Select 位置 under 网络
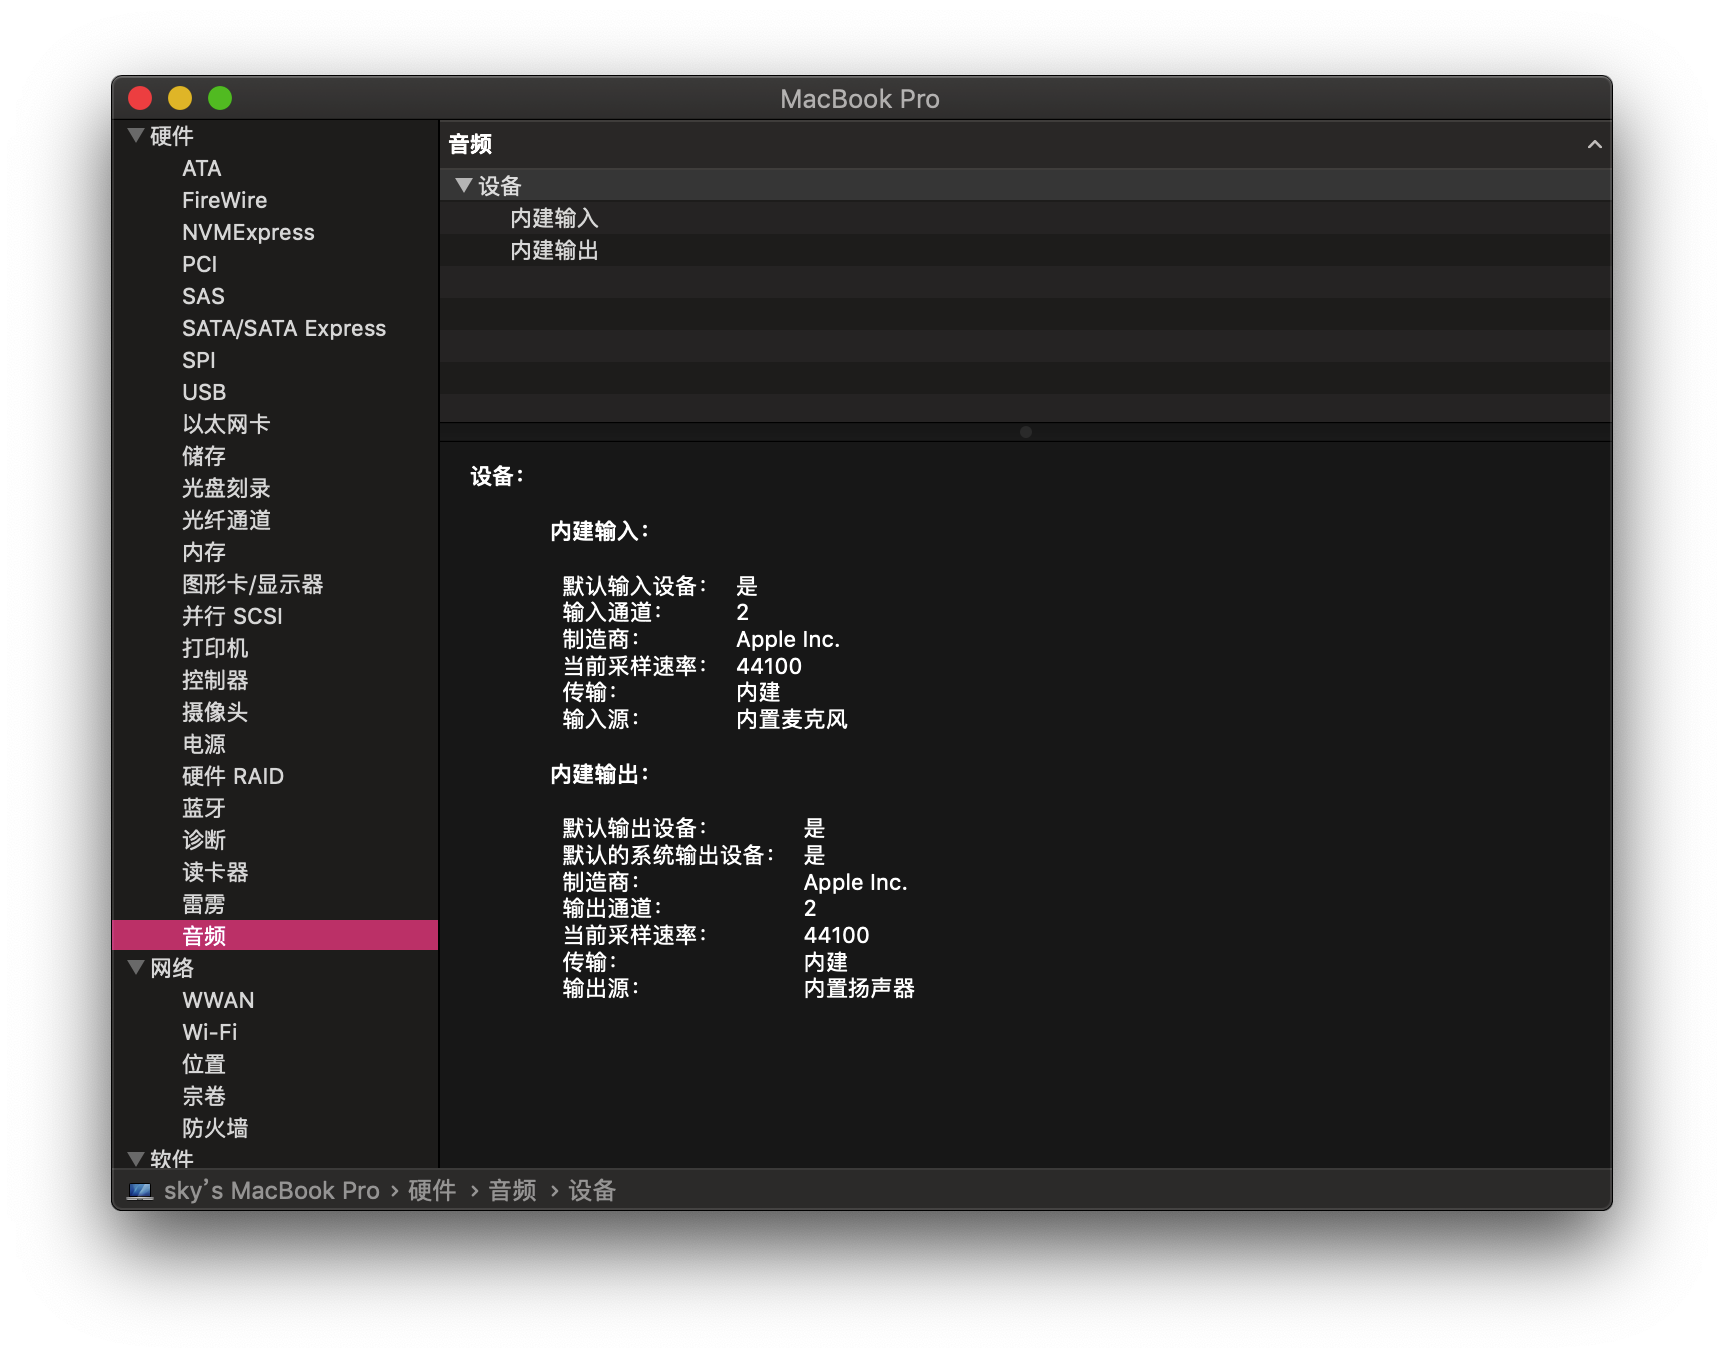Viewport: 1724px width, 1358px height. (x=275, y=1064)
